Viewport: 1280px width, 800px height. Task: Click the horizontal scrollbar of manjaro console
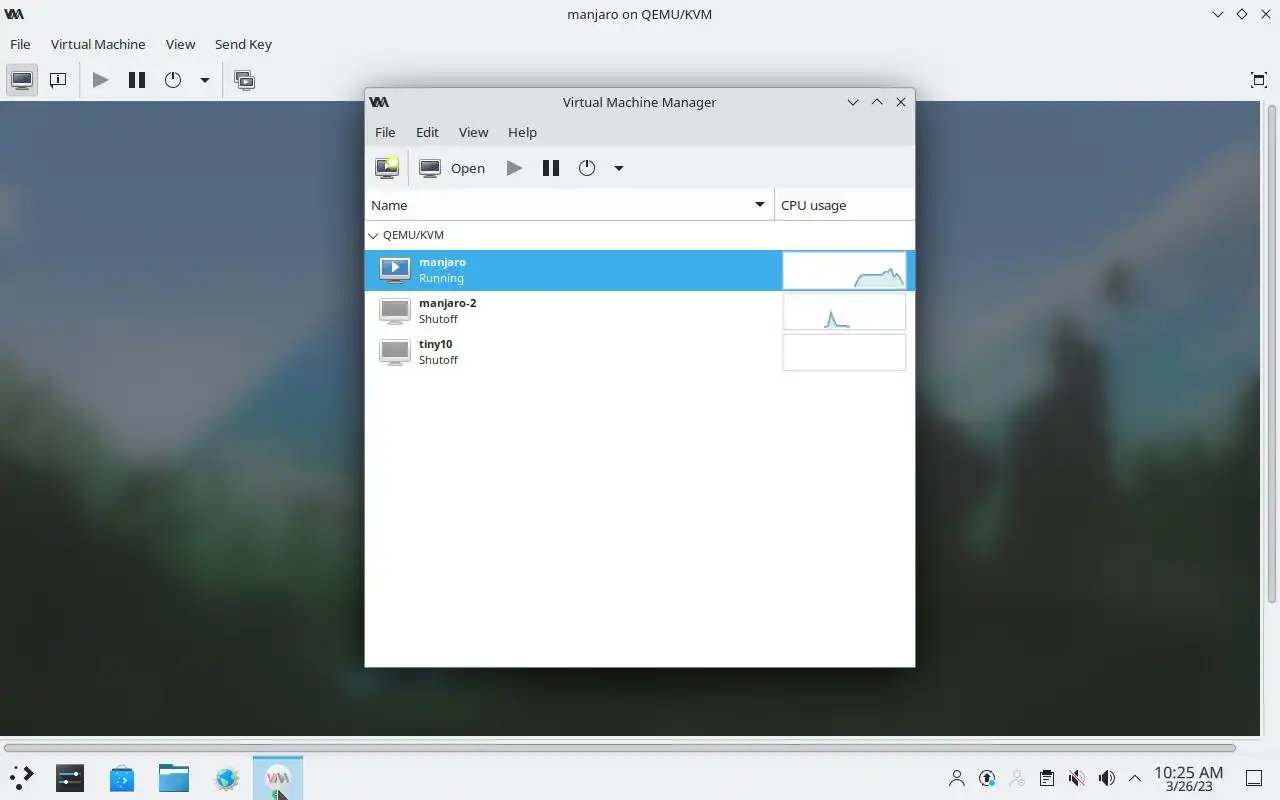(619, 748)
